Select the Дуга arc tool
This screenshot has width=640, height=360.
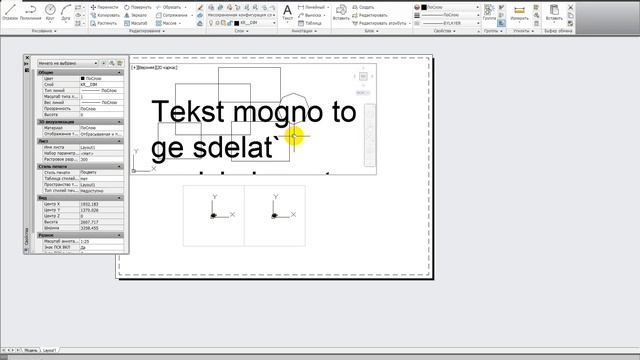click(66, 12)
